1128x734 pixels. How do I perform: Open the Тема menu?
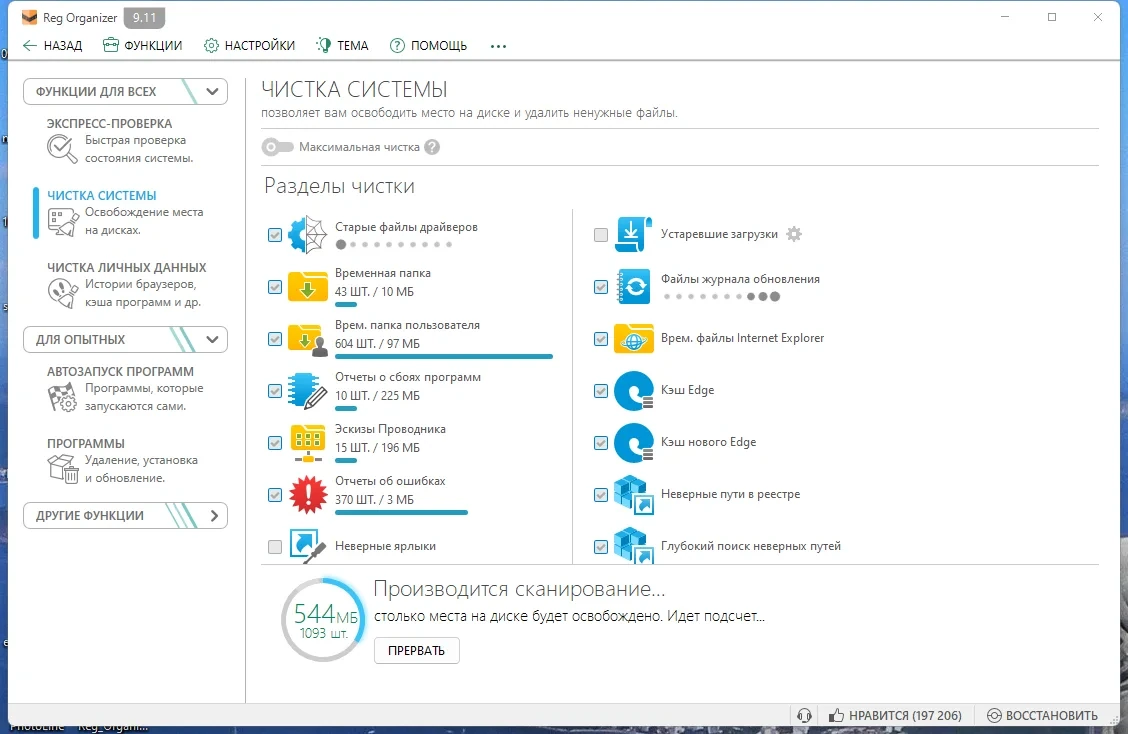pos(342,46)
